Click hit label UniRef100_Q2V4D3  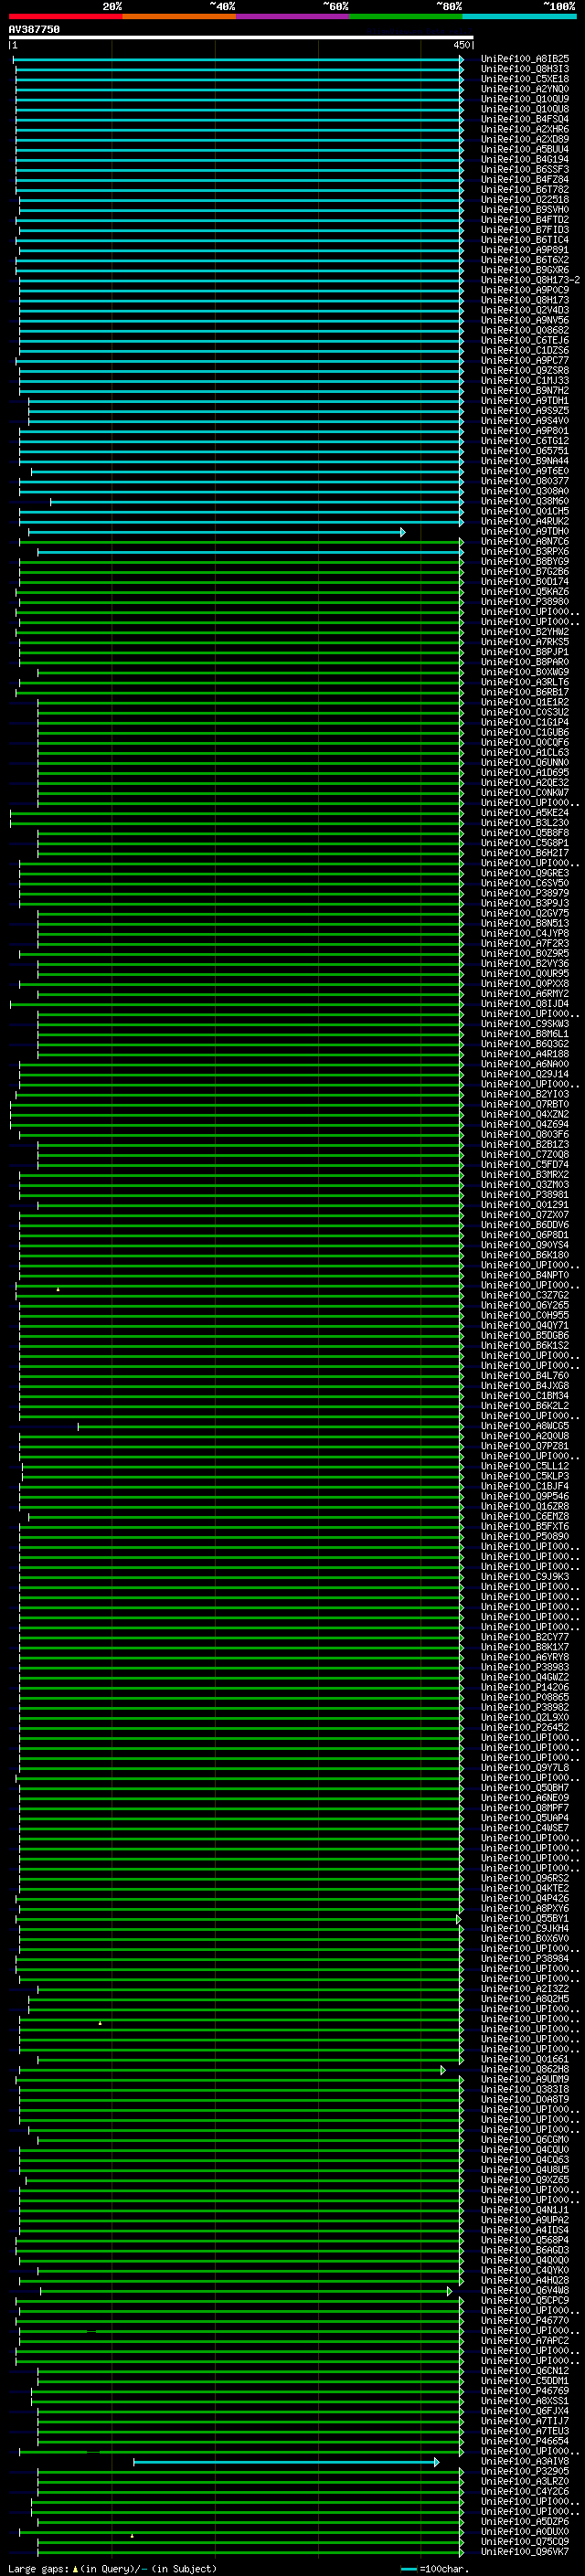click(x=525, y=310)
